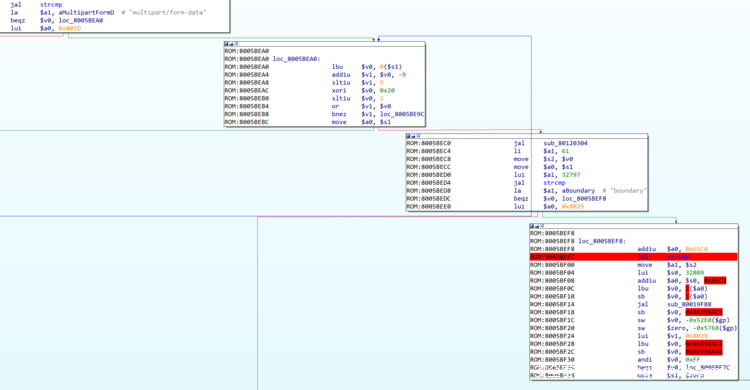Screen dimensions: 750x390
Task: Click branch target loc_8005BEF8 in beqz line
Action: click(x=584, y=199)
